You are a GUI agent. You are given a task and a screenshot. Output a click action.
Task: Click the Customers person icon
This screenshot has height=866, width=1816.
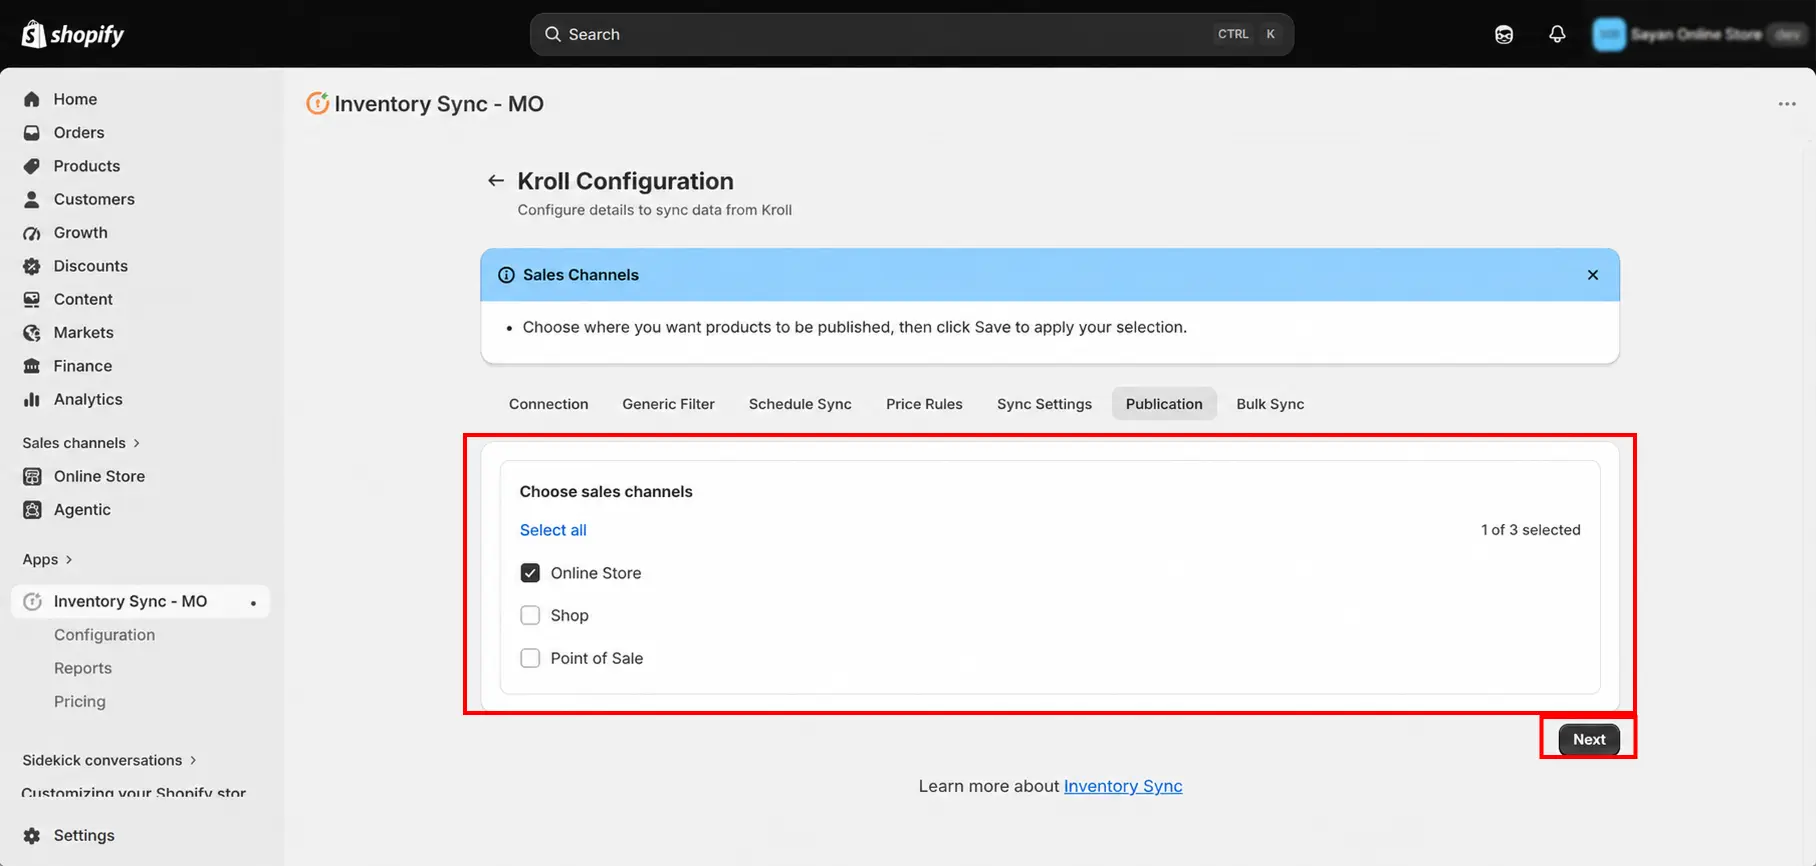pos(32,199)
